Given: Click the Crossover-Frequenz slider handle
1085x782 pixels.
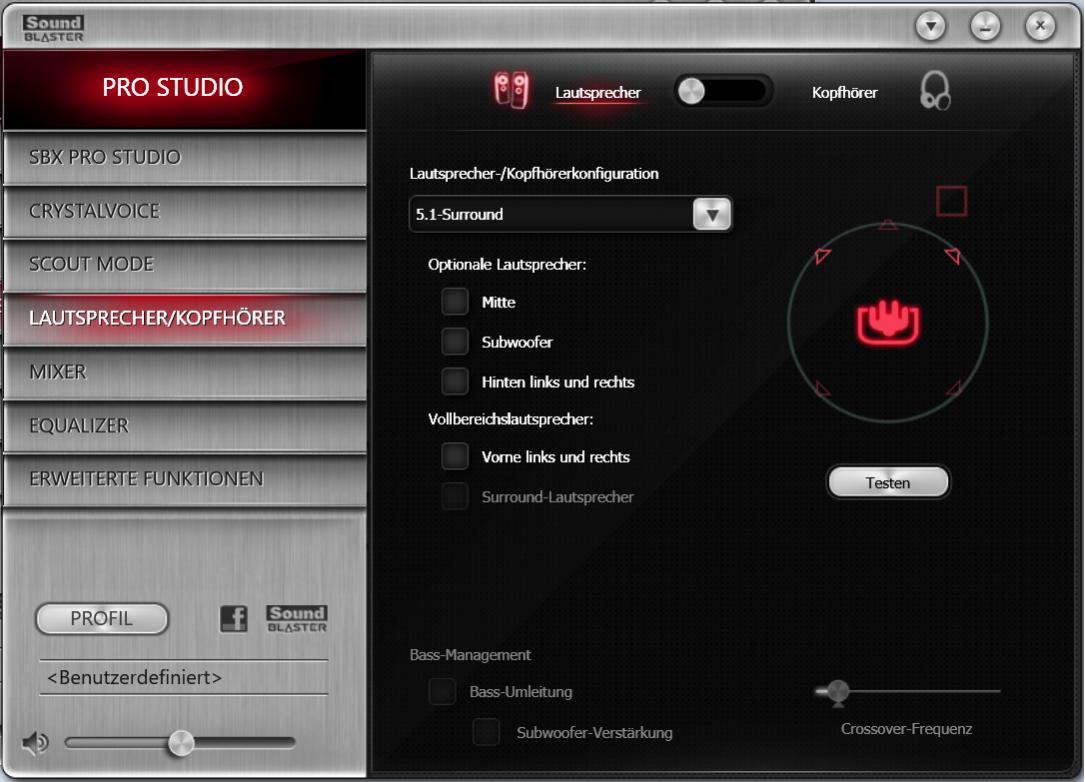Looking at the screenshot, I should (x=838, y=691).
